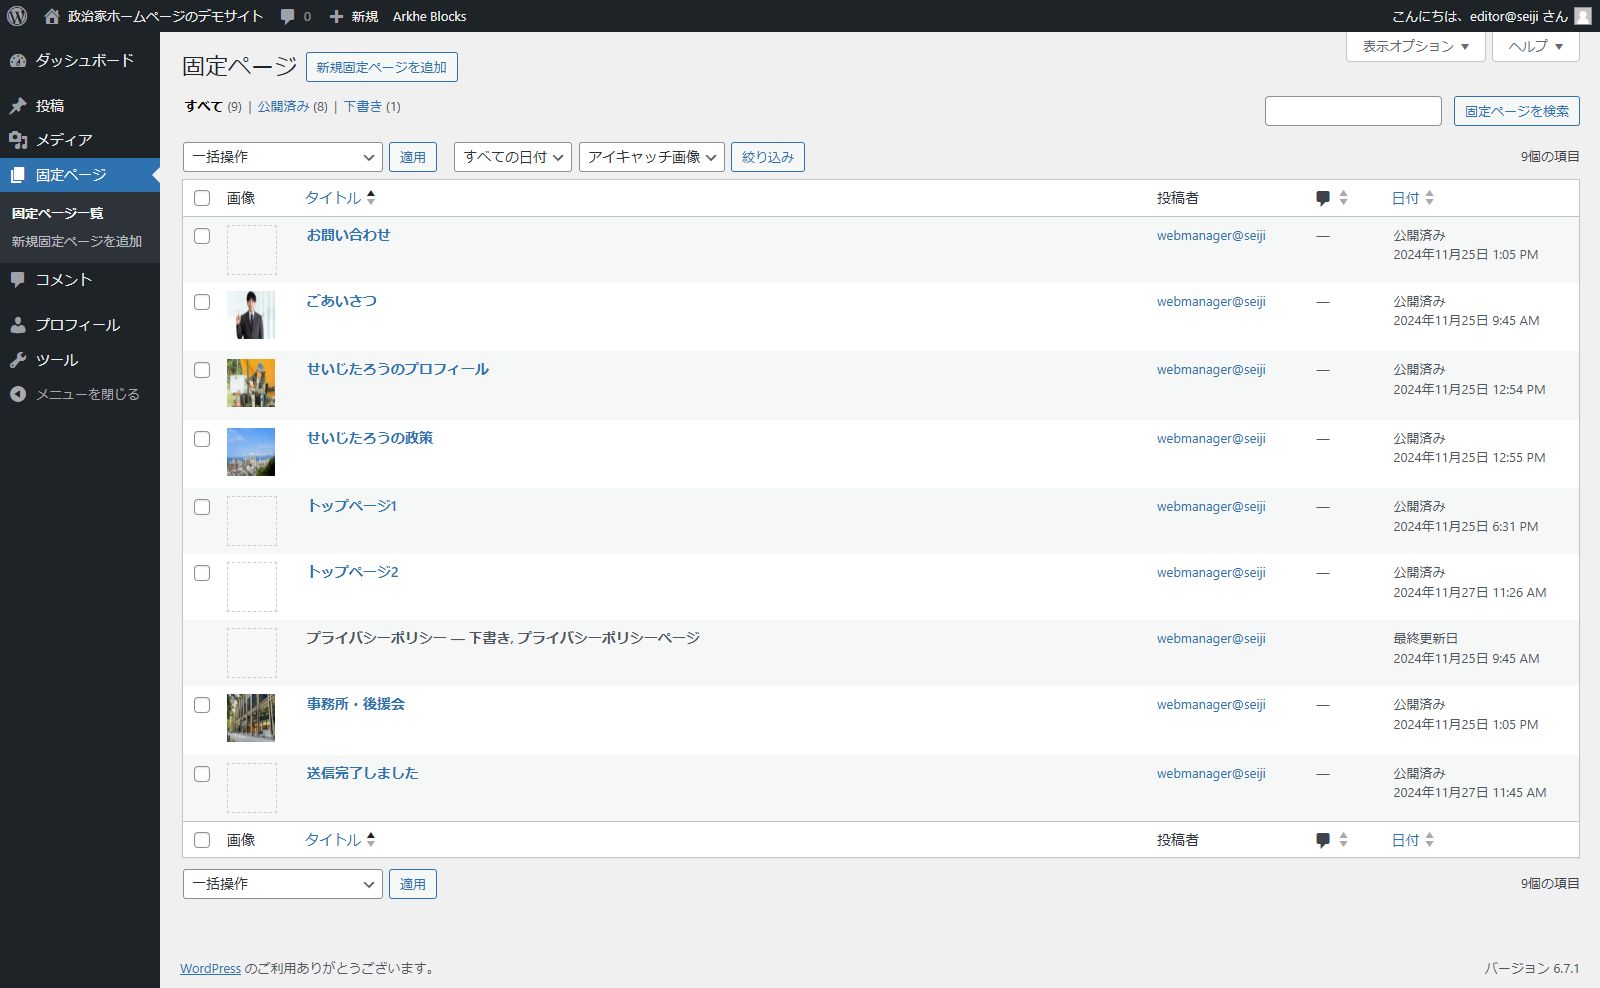The width and height of the screenshot is (1600, 988).
Task: Open the すべての日付 date filter dropdown
Action: 513,157
